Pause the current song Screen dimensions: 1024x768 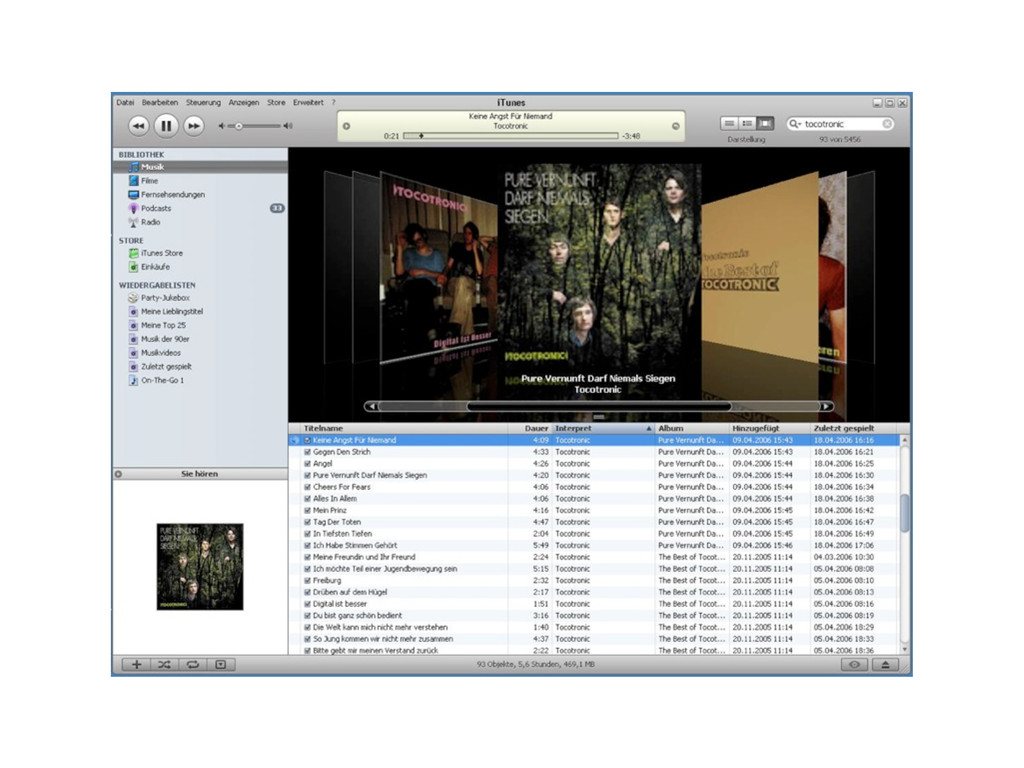[x=166, y=125]
